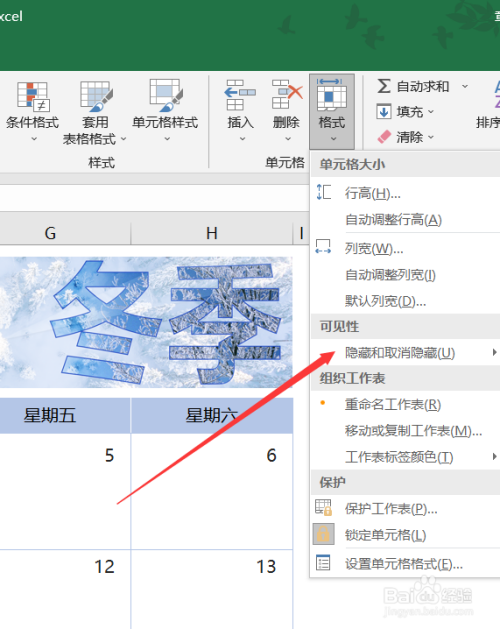Open 设置单元格格式(E)... menu entry
500x629 pixels.
point(405,564)
